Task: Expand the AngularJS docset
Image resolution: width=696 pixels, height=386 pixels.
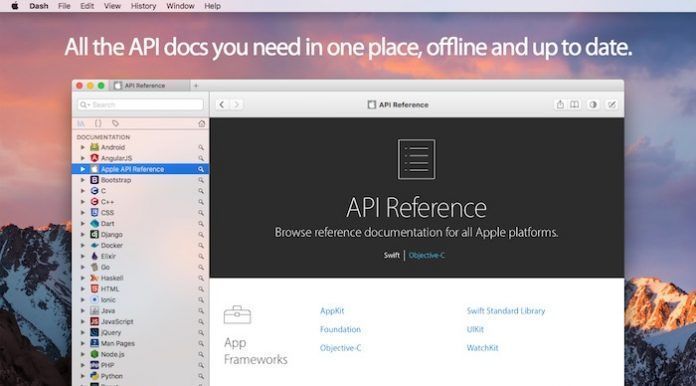Action: [83, 158]
